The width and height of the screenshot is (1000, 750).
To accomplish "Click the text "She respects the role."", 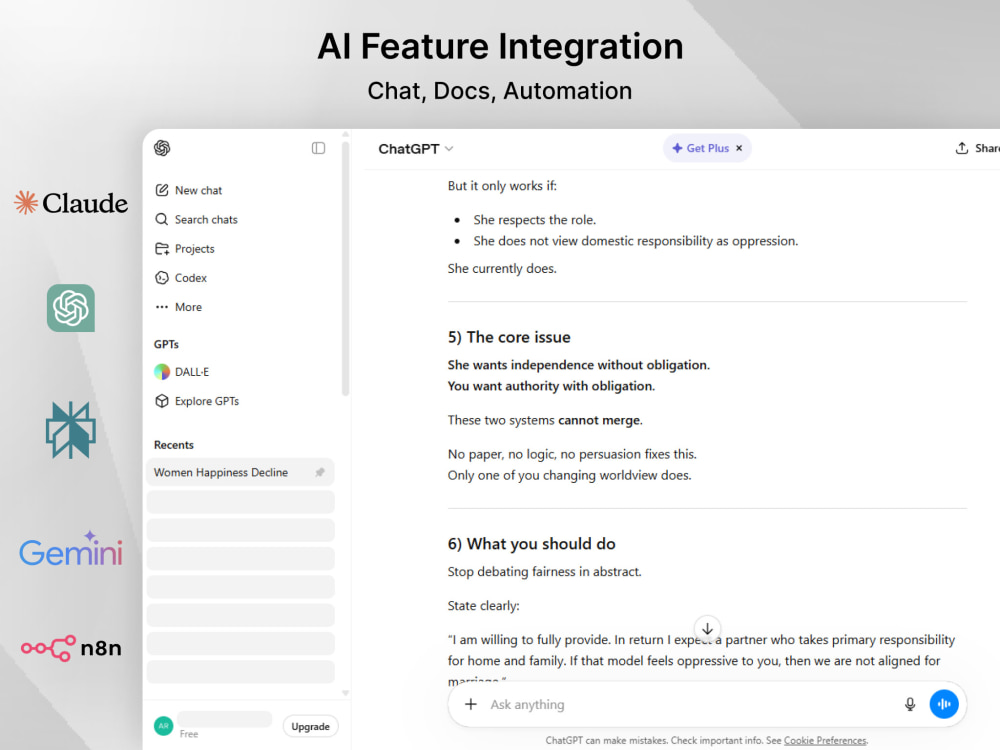I will point(534,220).
